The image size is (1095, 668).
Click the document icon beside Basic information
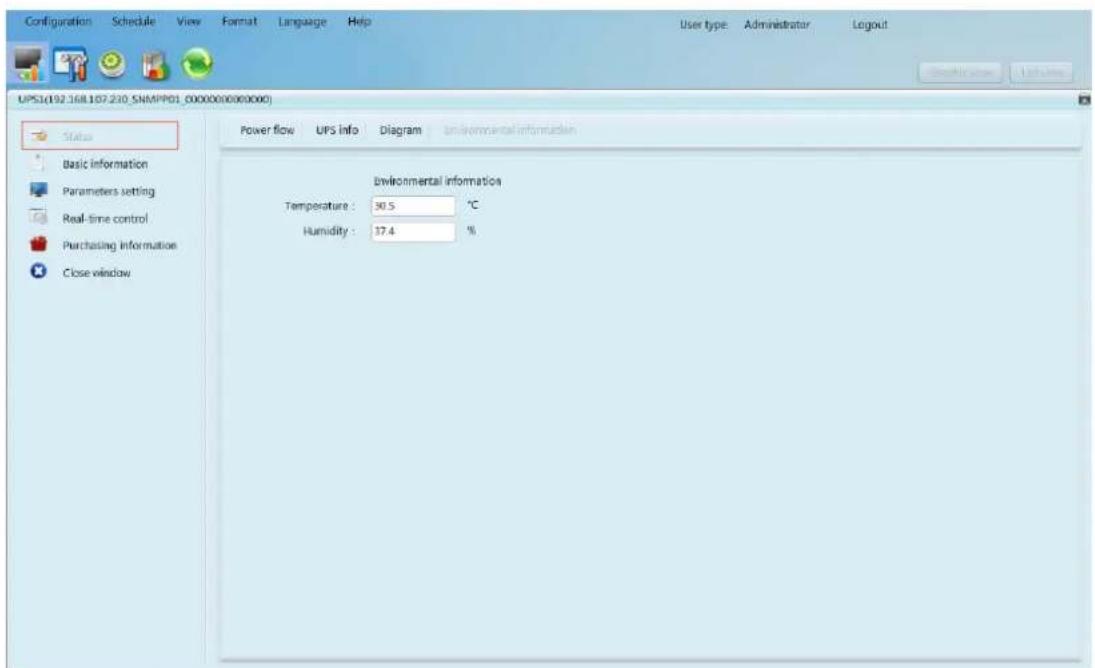pos(38,163)
